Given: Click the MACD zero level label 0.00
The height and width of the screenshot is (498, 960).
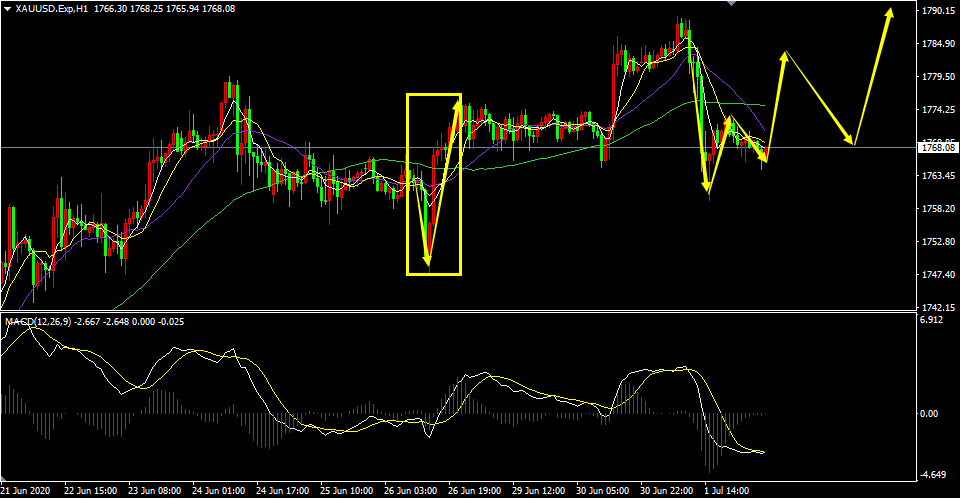Looking at the screenshot, I should click(929, 414).
